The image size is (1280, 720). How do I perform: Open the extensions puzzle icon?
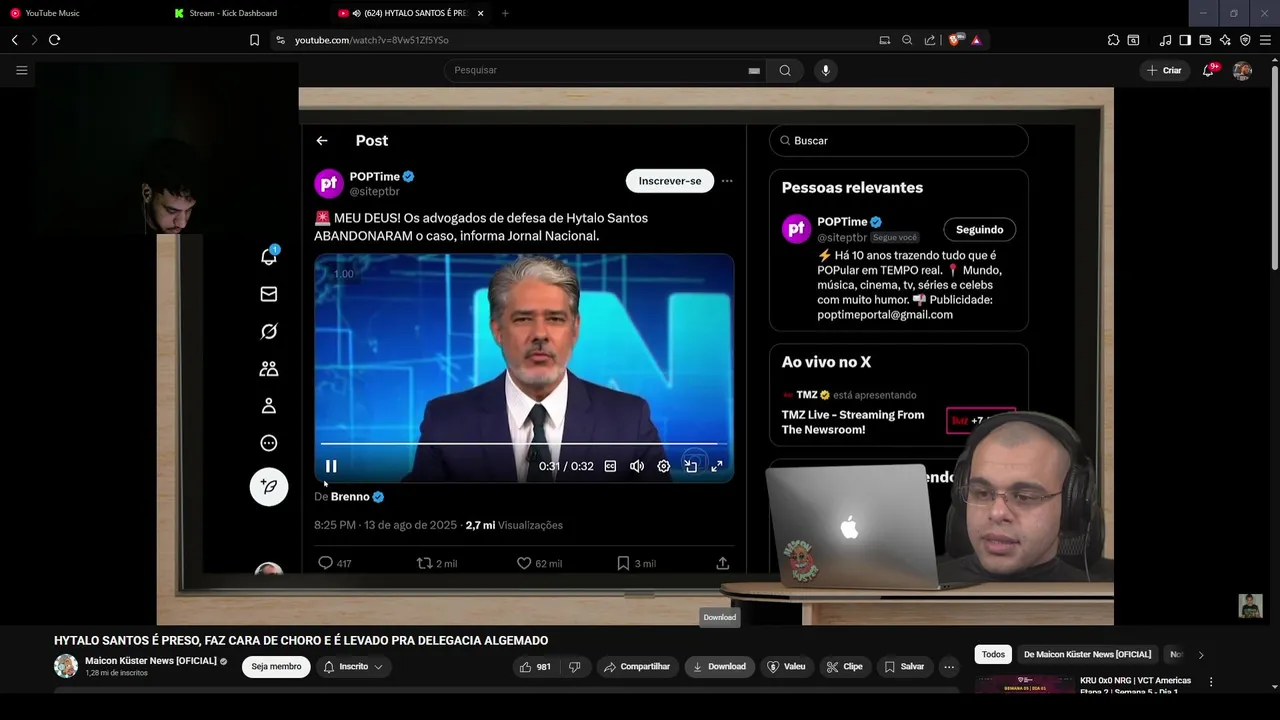(x=1113, y=40)
